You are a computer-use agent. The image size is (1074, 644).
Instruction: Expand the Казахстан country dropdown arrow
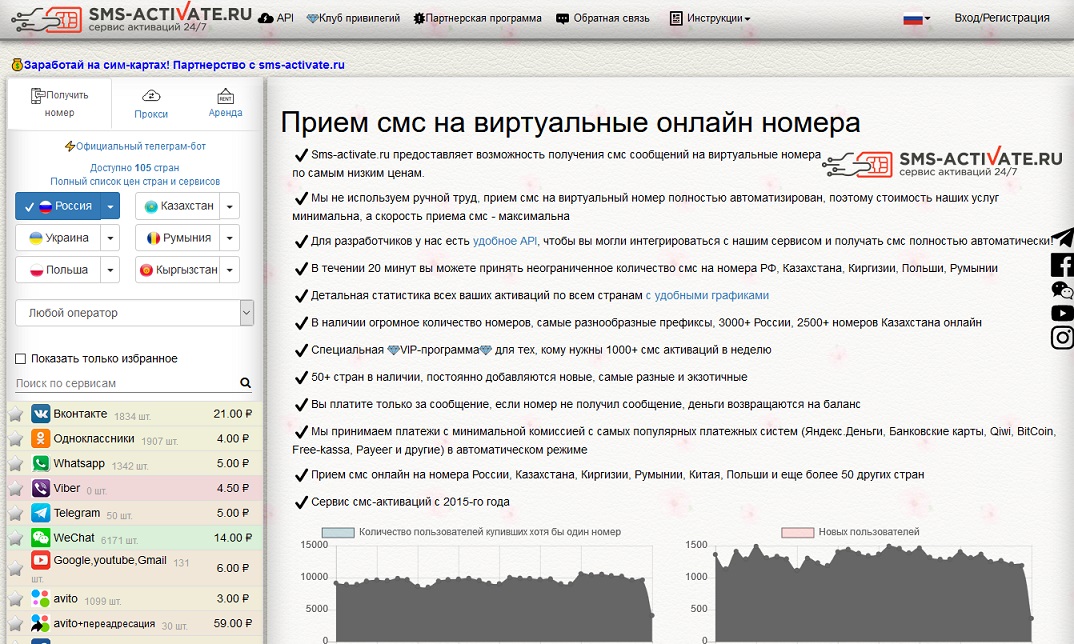click(x=229, y=206)
